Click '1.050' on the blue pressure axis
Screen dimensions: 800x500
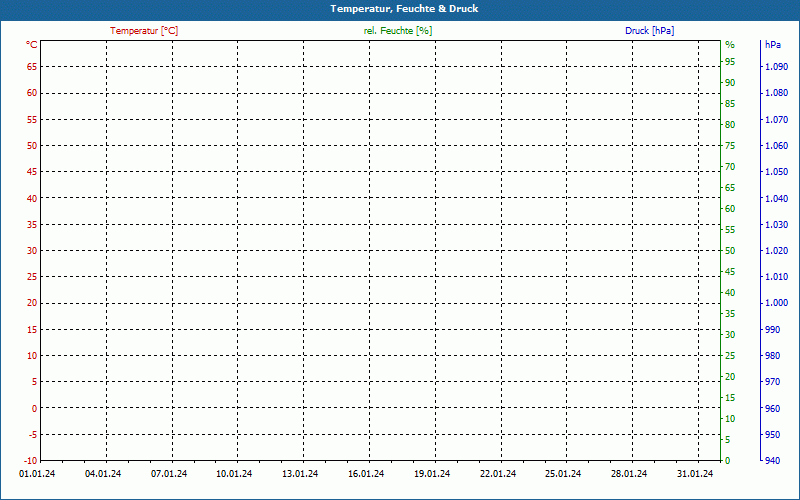777,172
